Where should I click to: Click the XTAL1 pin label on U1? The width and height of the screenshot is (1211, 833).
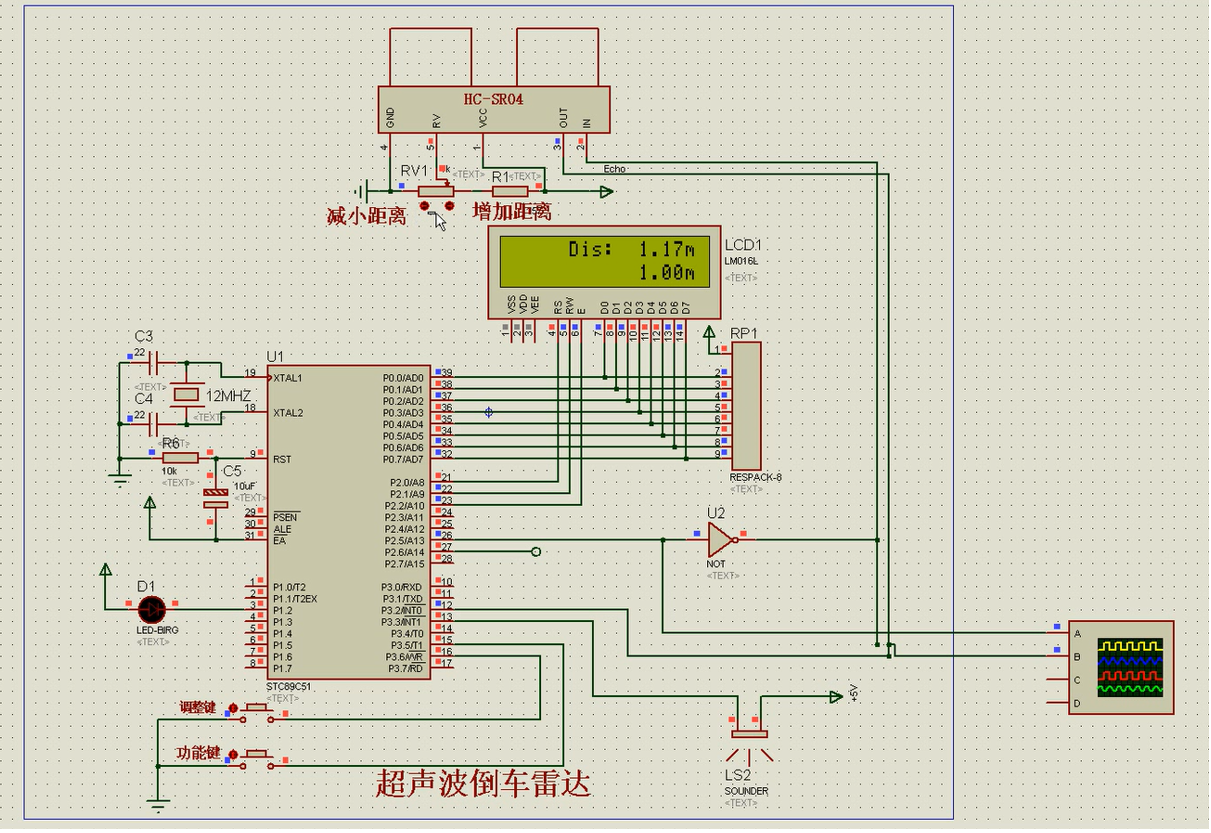click(x=287, y=378)
